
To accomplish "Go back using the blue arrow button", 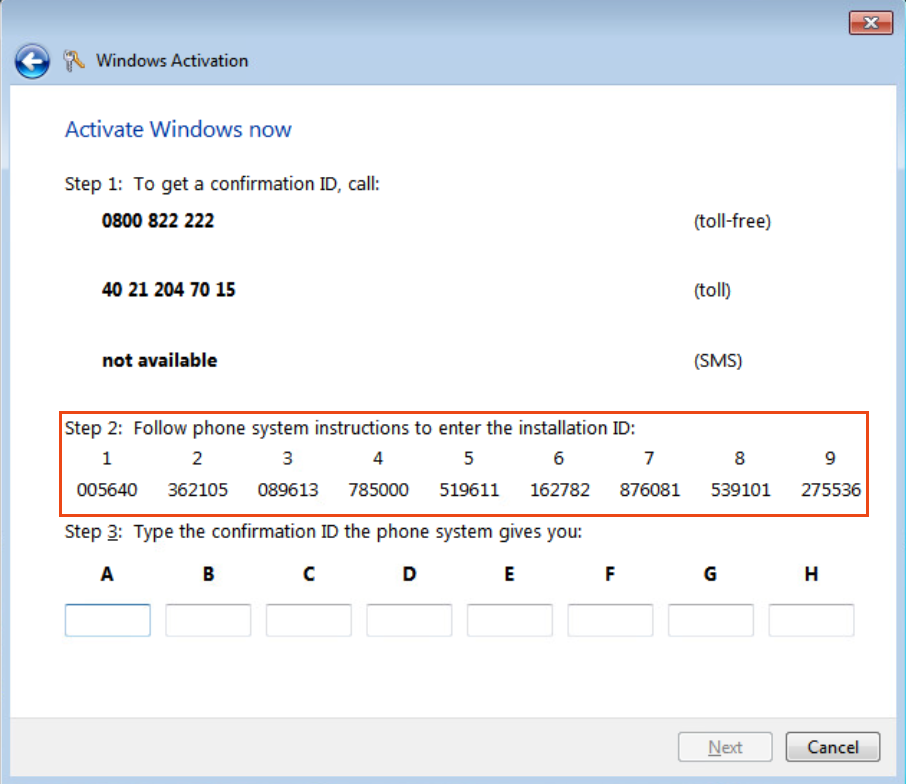I will point(32,61).
